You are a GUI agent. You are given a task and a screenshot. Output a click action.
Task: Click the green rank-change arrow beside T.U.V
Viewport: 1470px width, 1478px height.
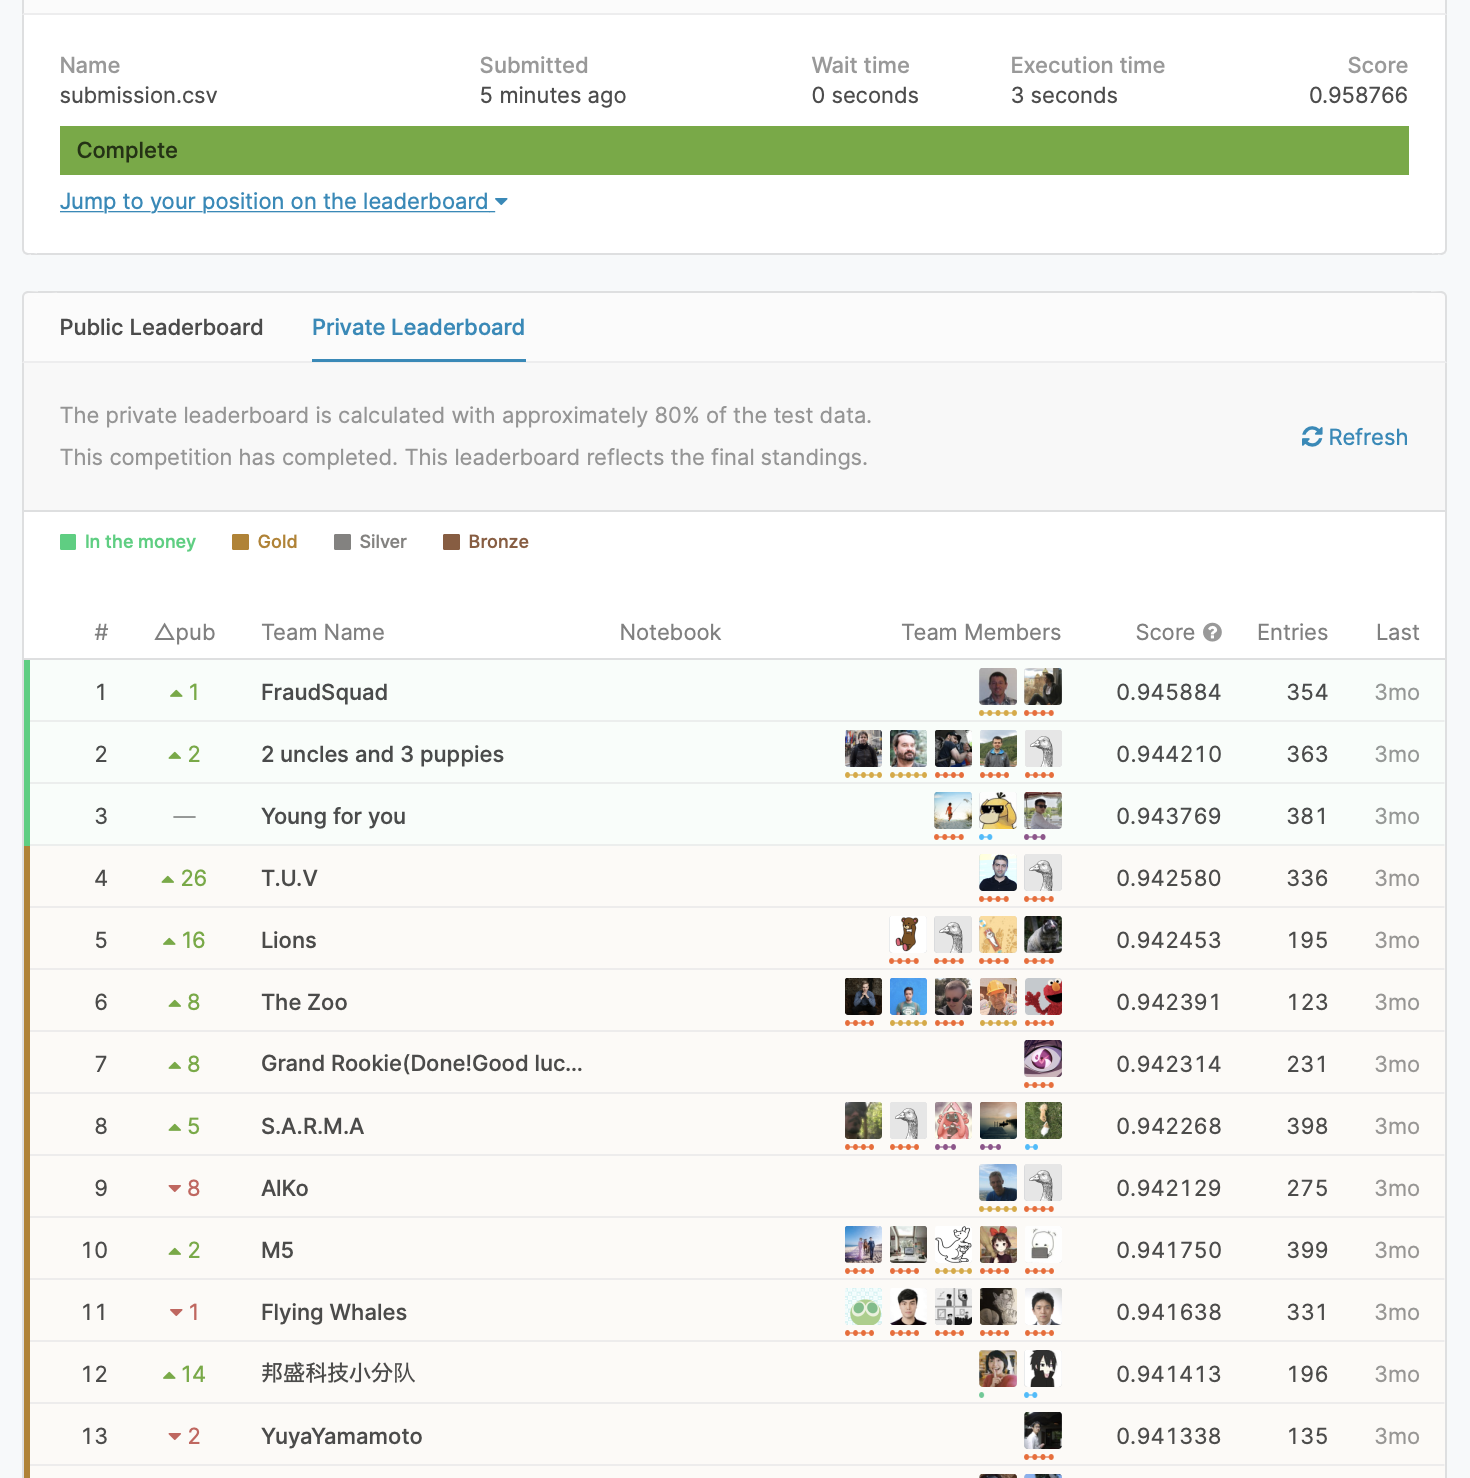170,877
